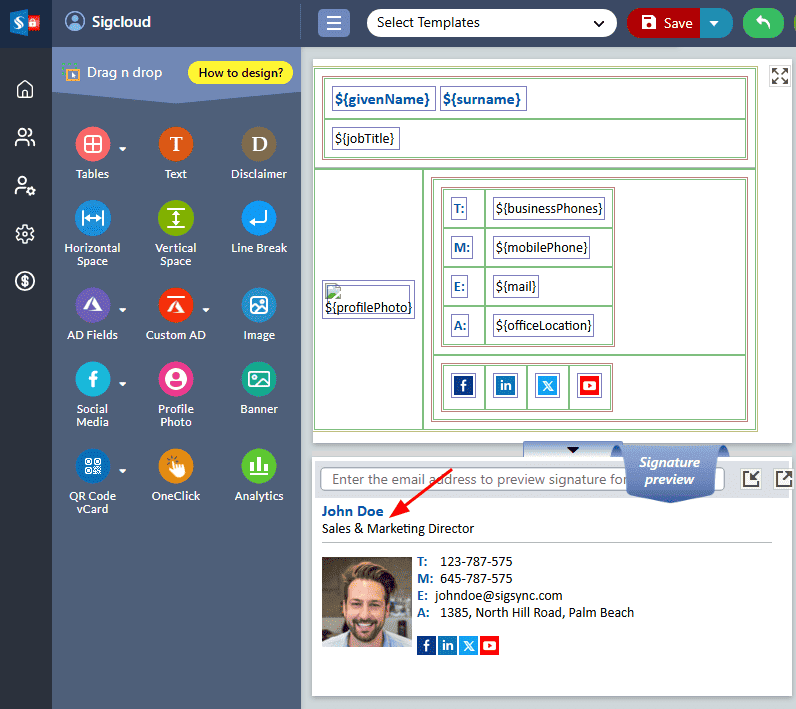Expand the Social Media options arrow
Viewport: 796px width, 709px height.
(x=123, y=383)
